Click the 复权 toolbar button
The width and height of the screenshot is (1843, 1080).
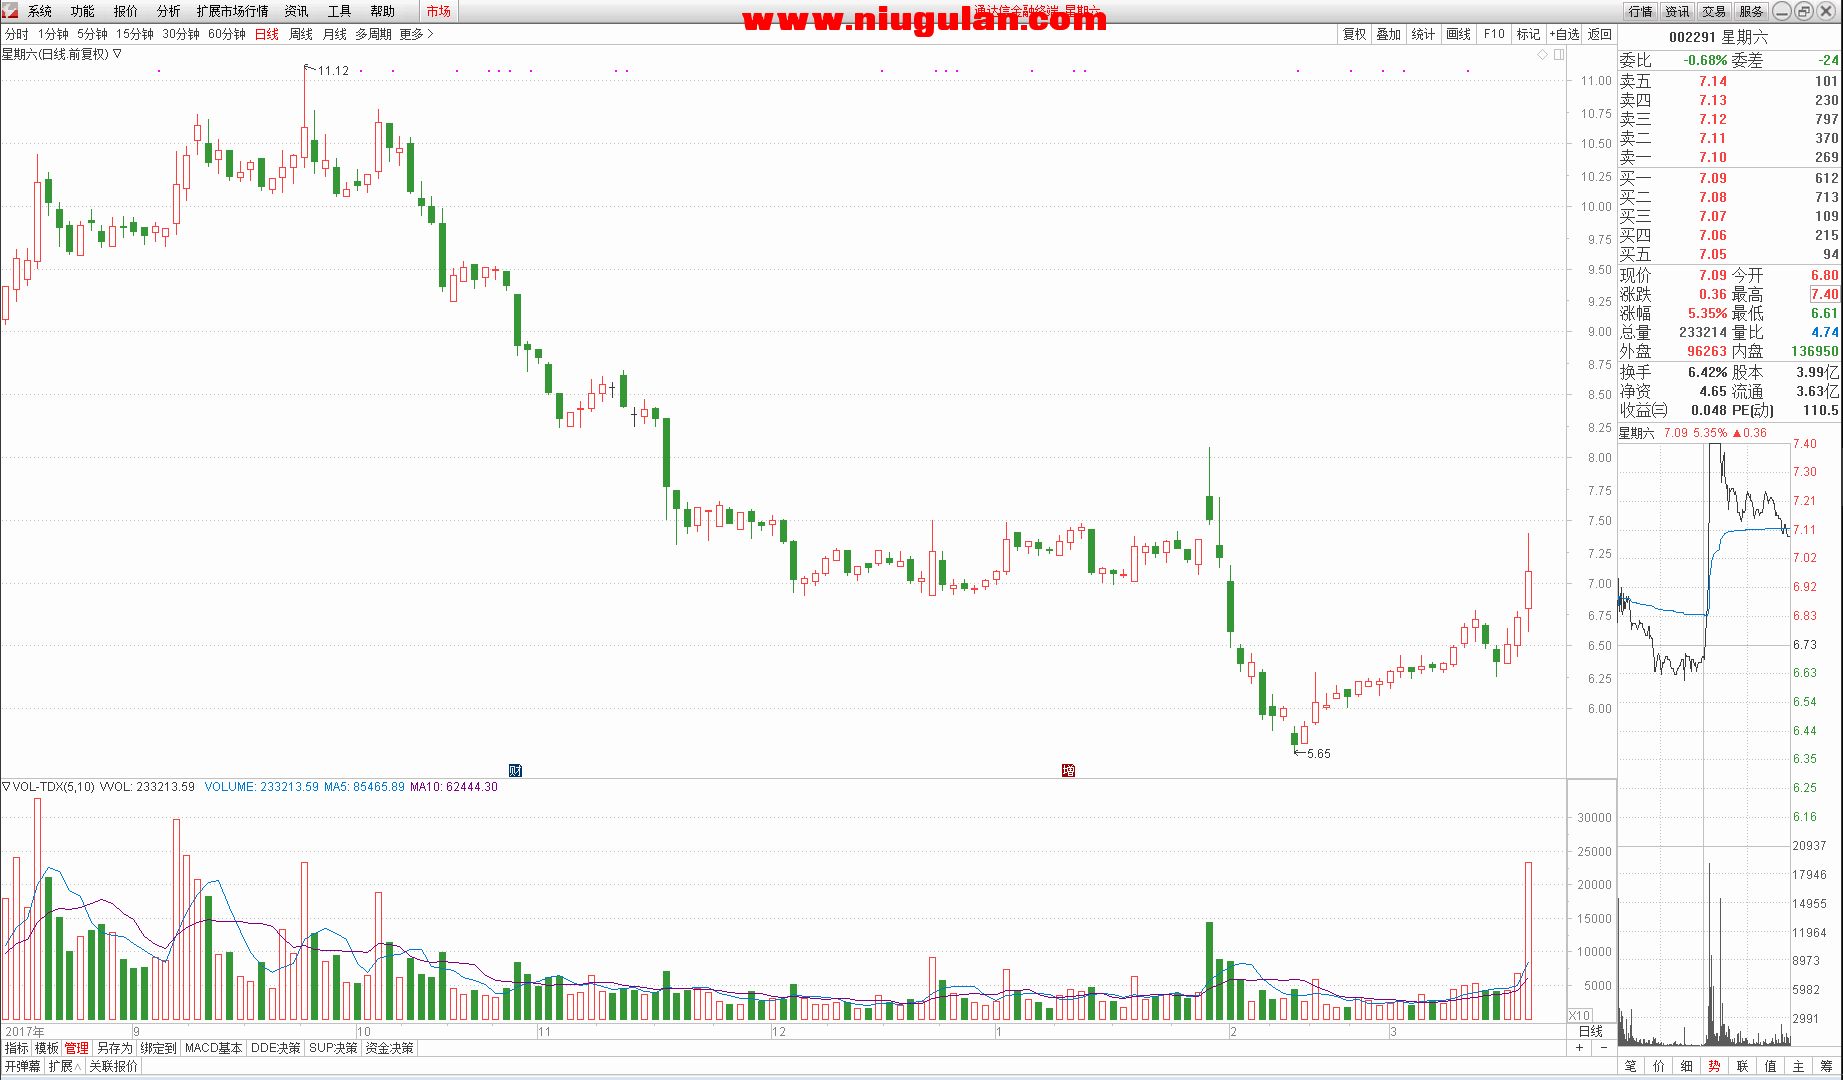coord(1354,34)
